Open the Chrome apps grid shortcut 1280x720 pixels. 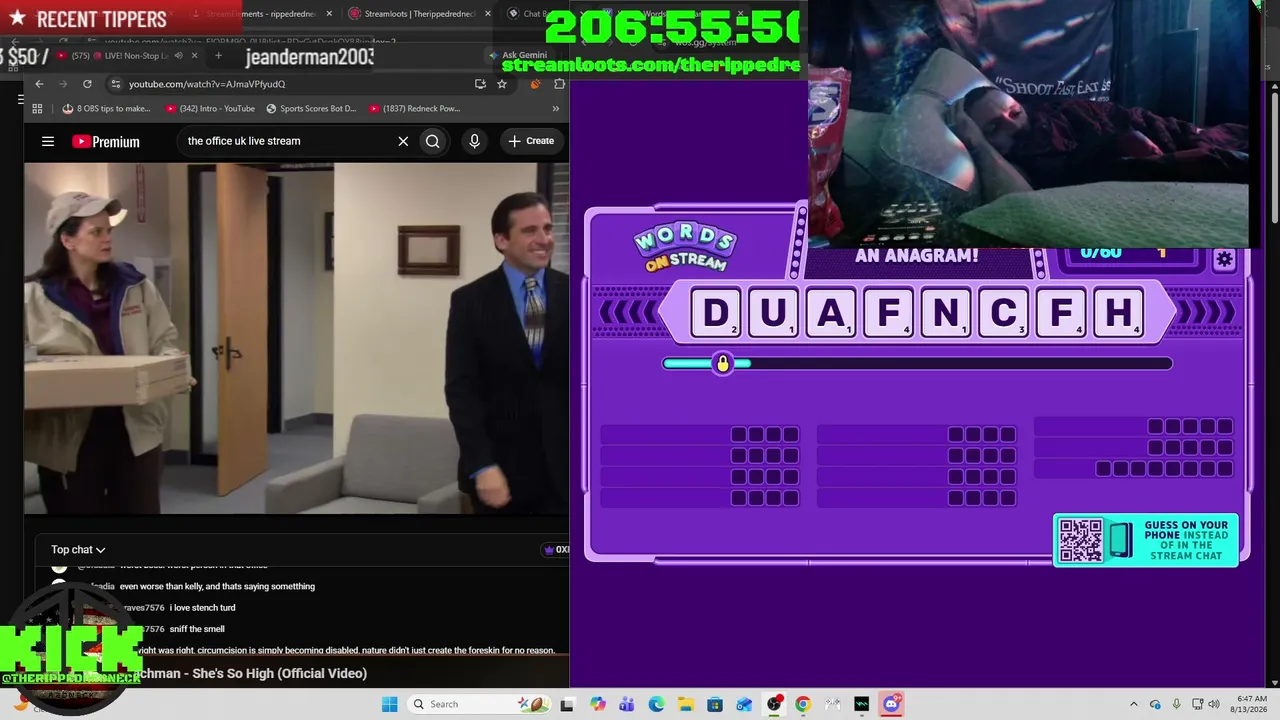click(37, 108)
